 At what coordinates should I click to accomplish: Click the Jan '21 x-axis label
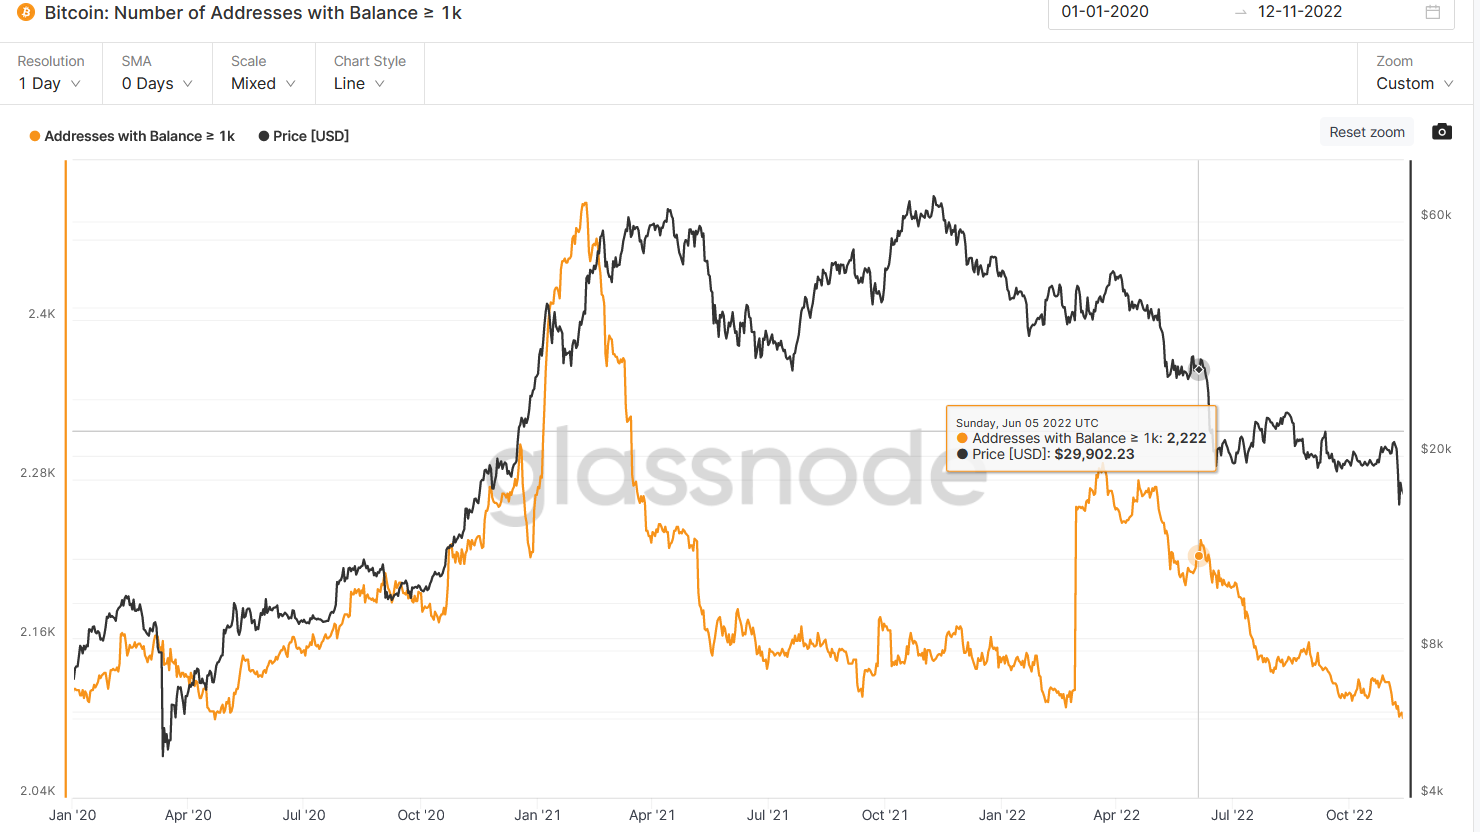pos(537,815)
